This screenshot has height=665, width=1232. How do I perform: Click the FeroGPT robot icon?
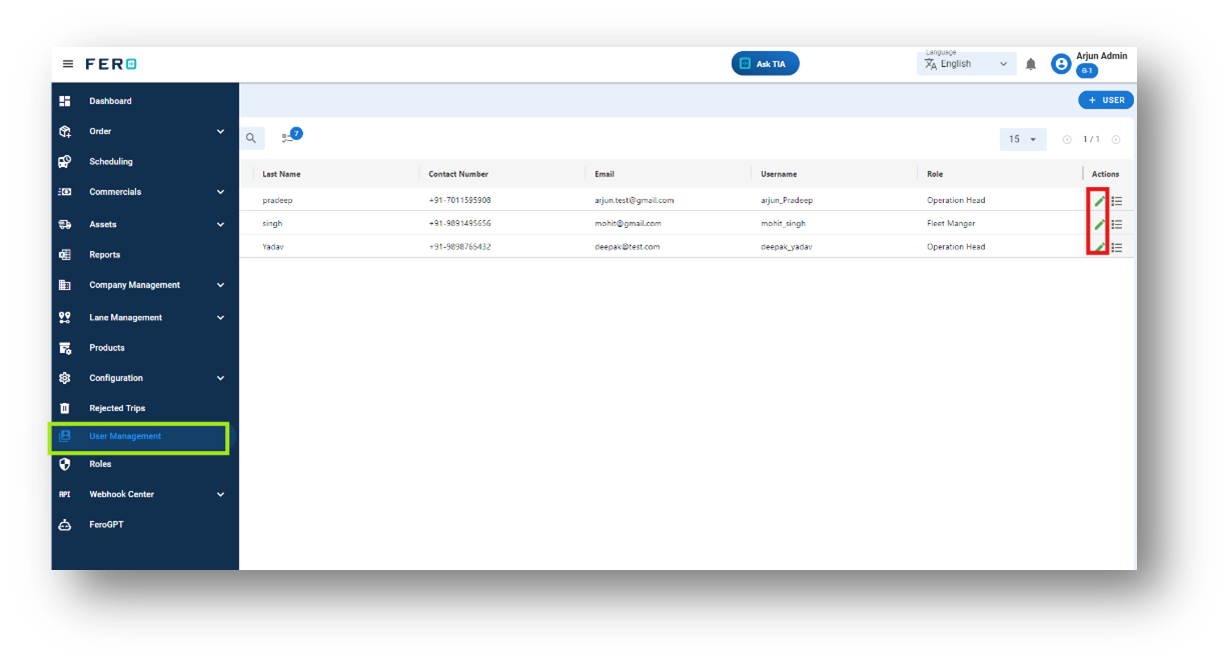click(65, 525)
